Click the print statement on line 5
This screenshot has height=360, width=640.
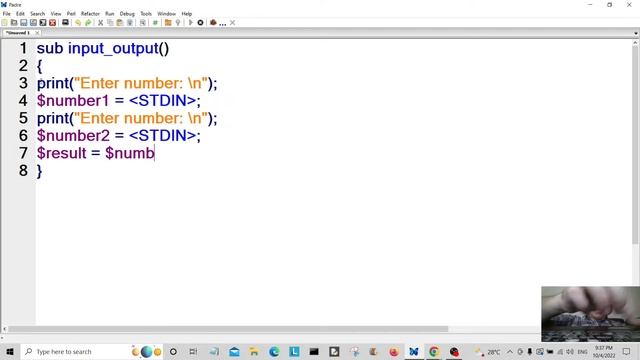(x=127, y=118)
